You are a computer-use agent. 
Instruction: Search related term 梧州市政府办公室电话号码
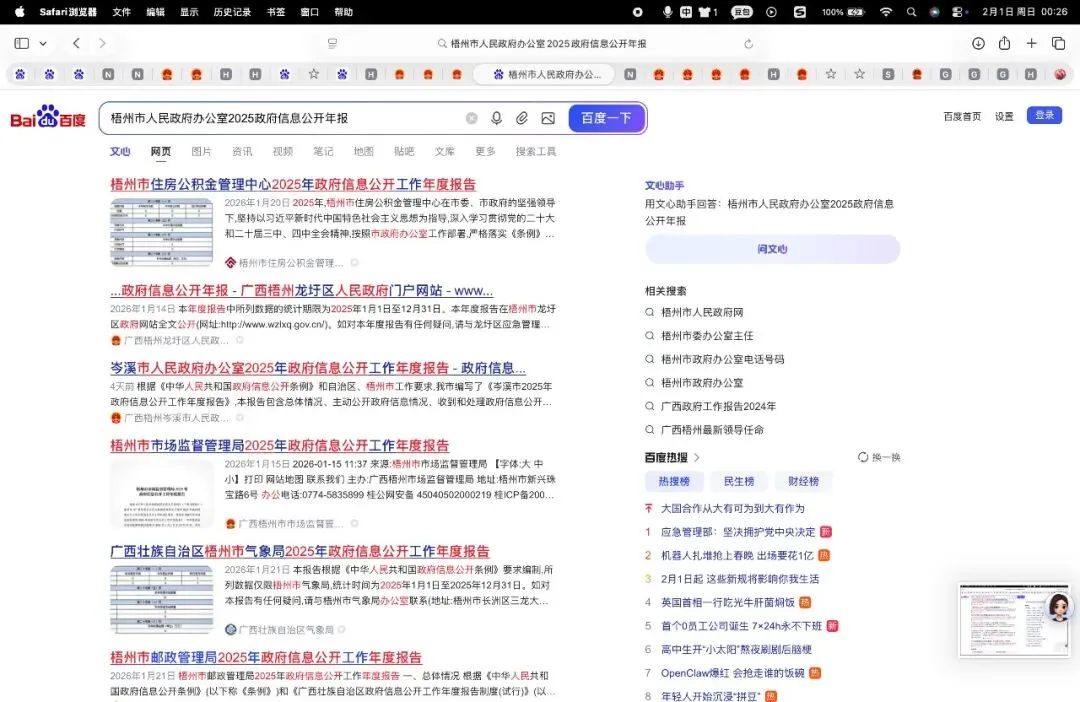(x=723, y=359)
